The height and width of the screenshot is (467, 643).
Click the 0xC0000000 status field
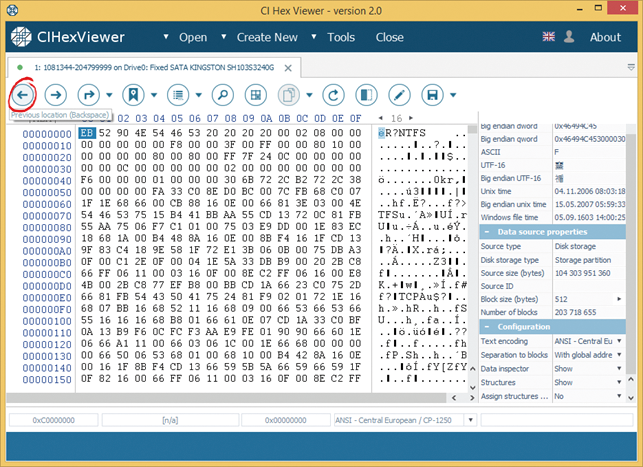(x=54, y=420)
